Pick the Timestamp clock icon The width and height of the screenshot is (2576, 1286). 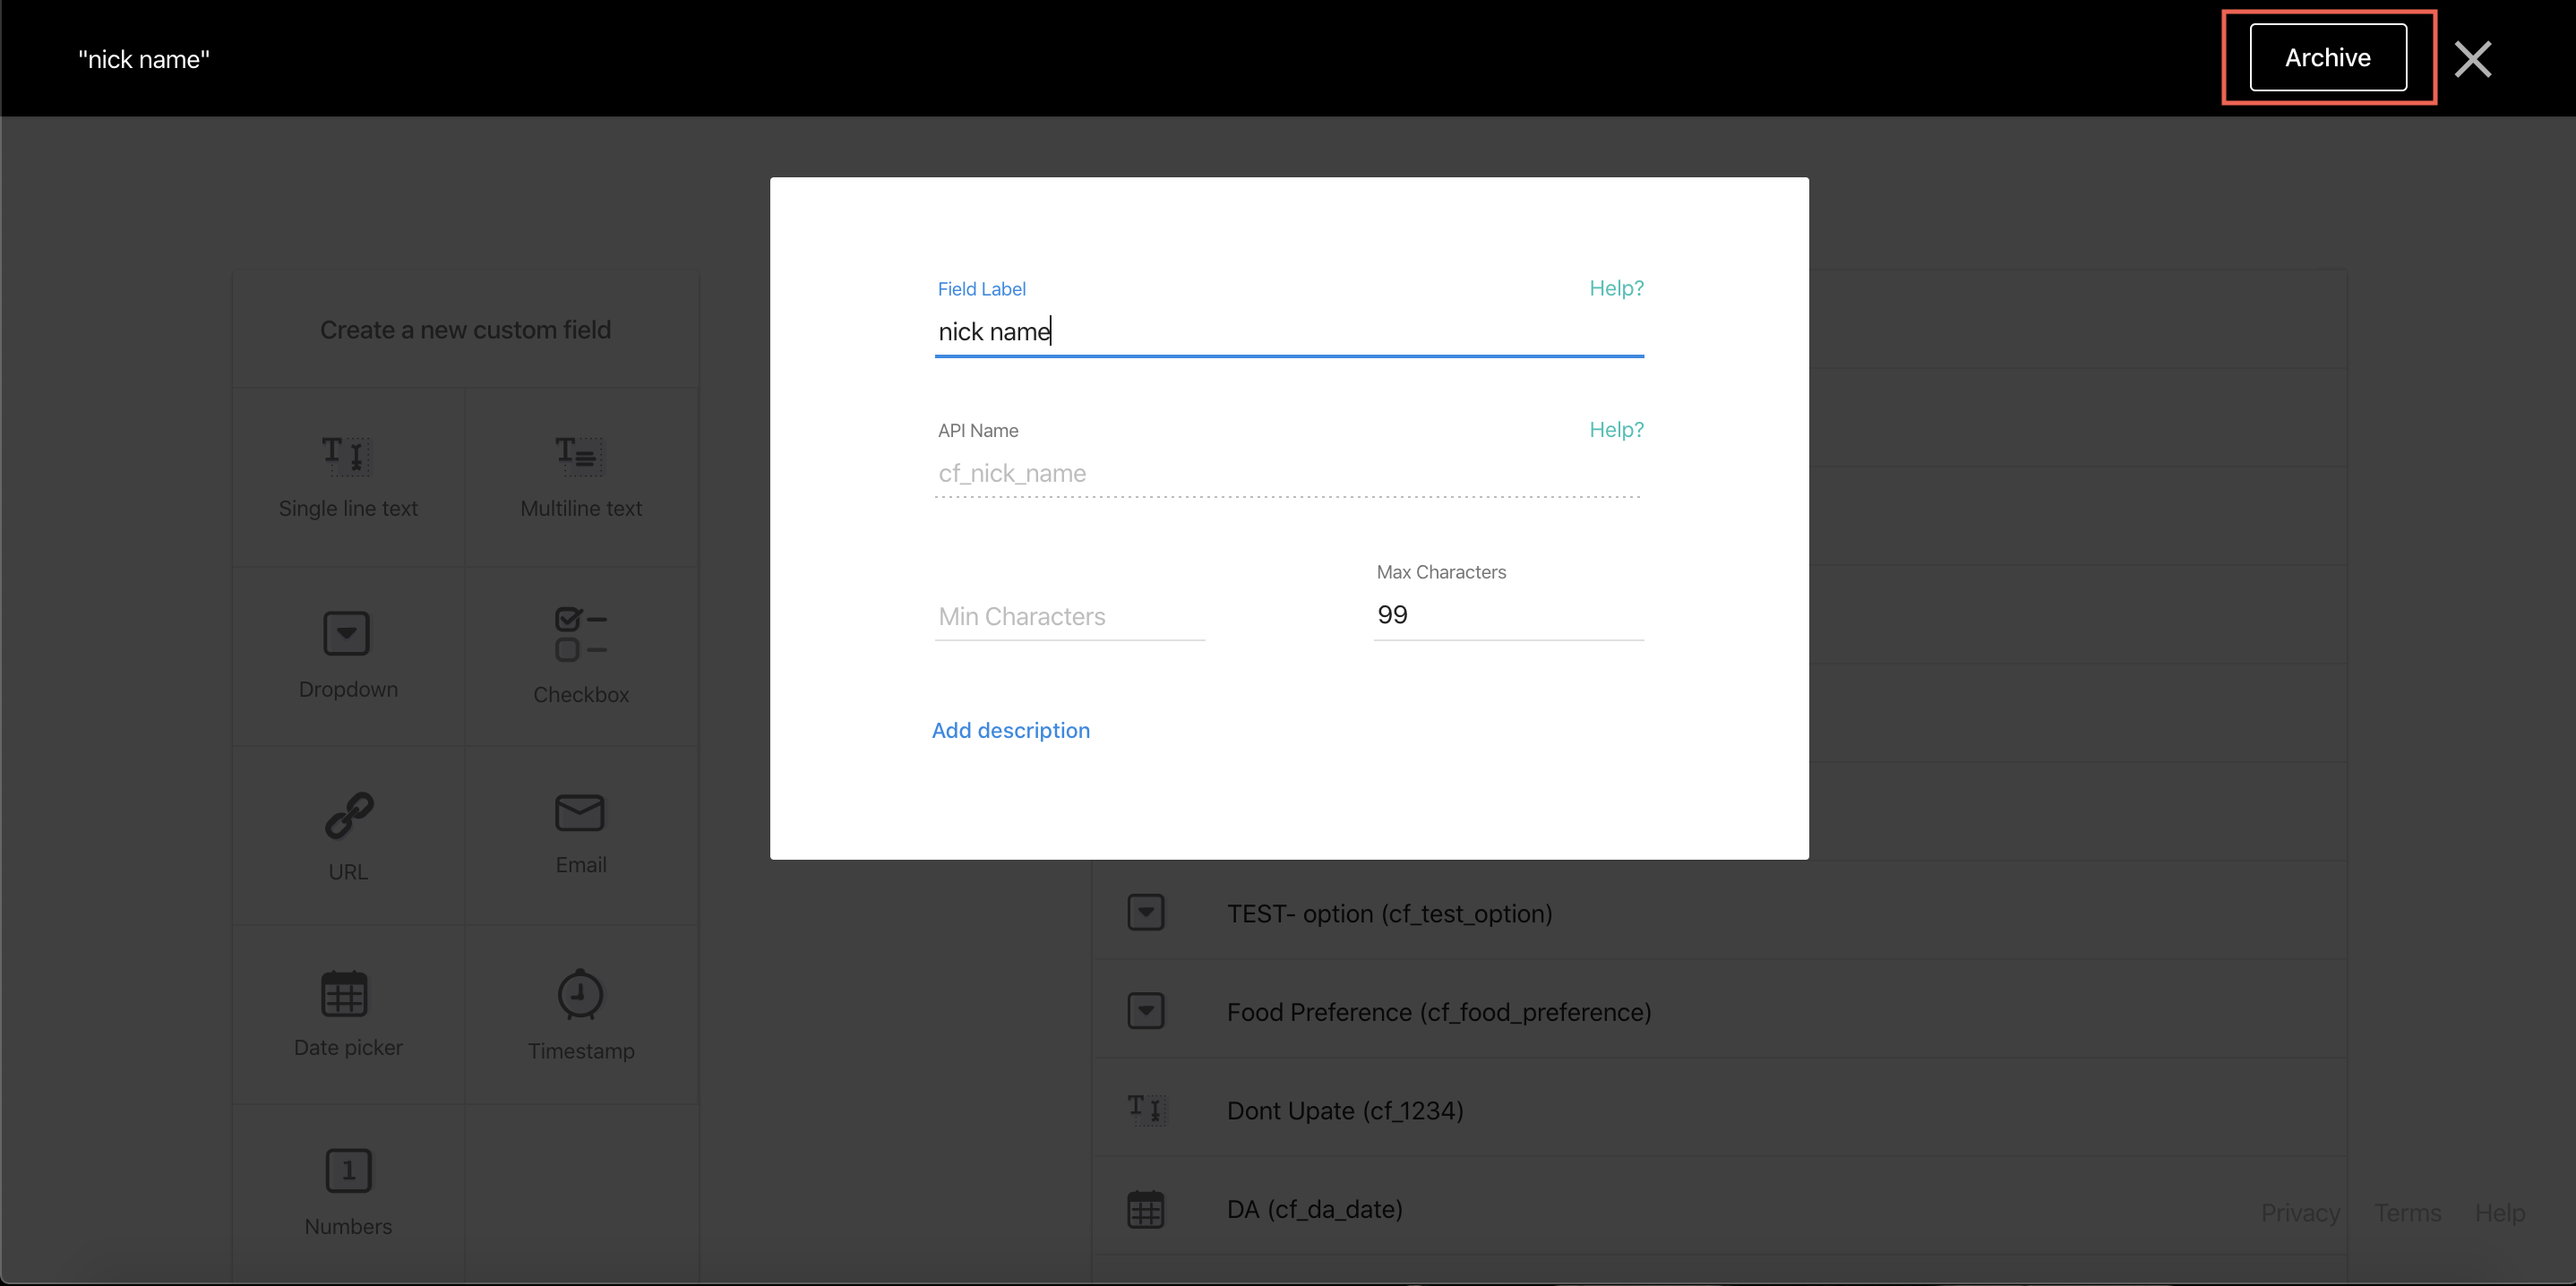coord(580,994)
